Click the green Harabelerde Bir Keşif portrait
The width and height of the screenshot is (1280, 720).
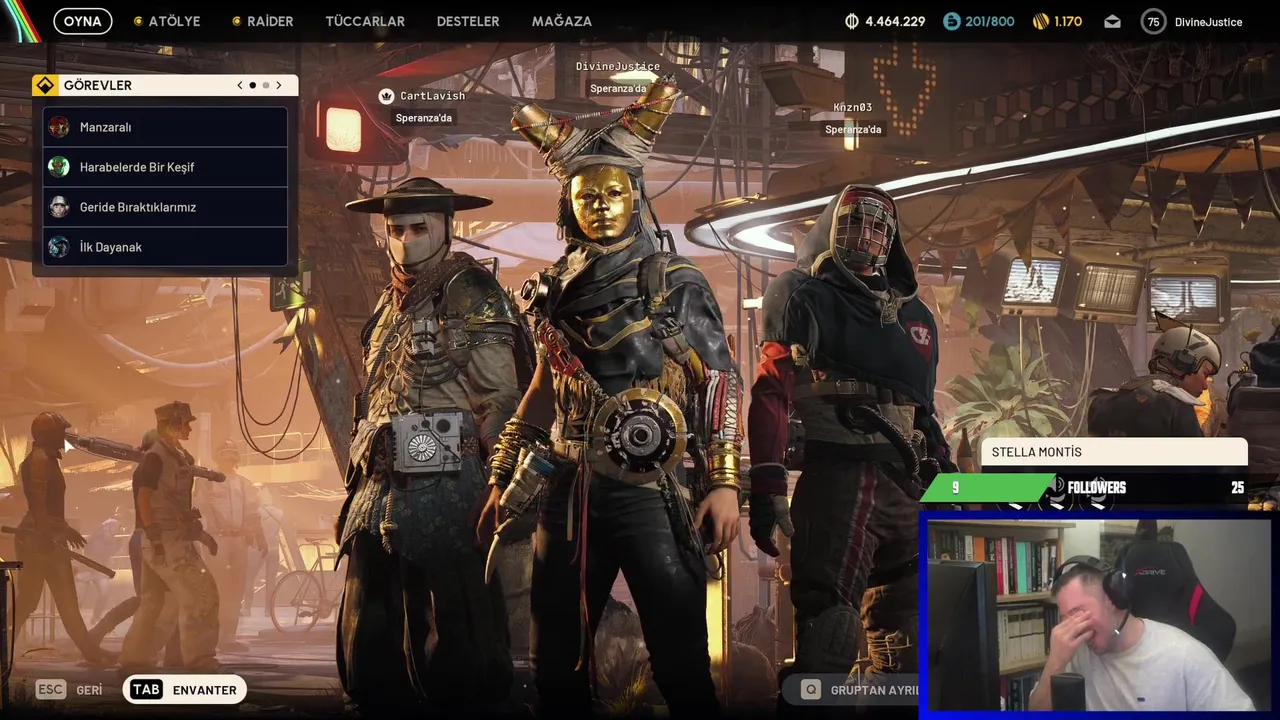click(59, 167)
